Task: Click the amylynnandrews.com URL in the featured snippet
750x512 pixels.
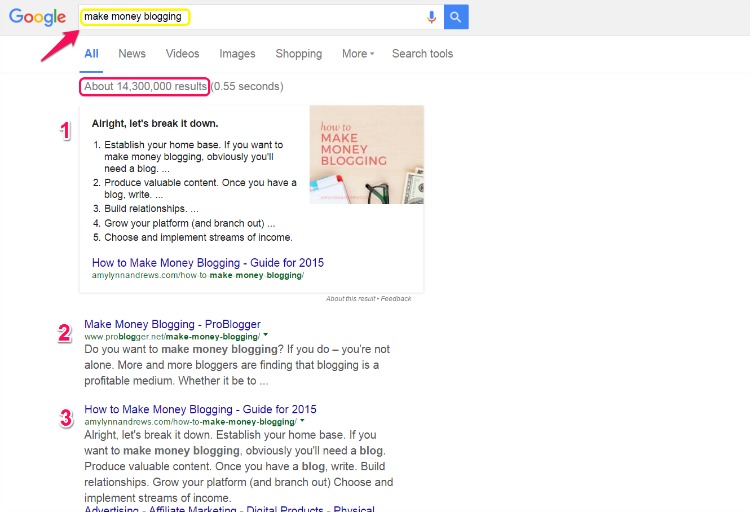Action: [x=198, y=275]
